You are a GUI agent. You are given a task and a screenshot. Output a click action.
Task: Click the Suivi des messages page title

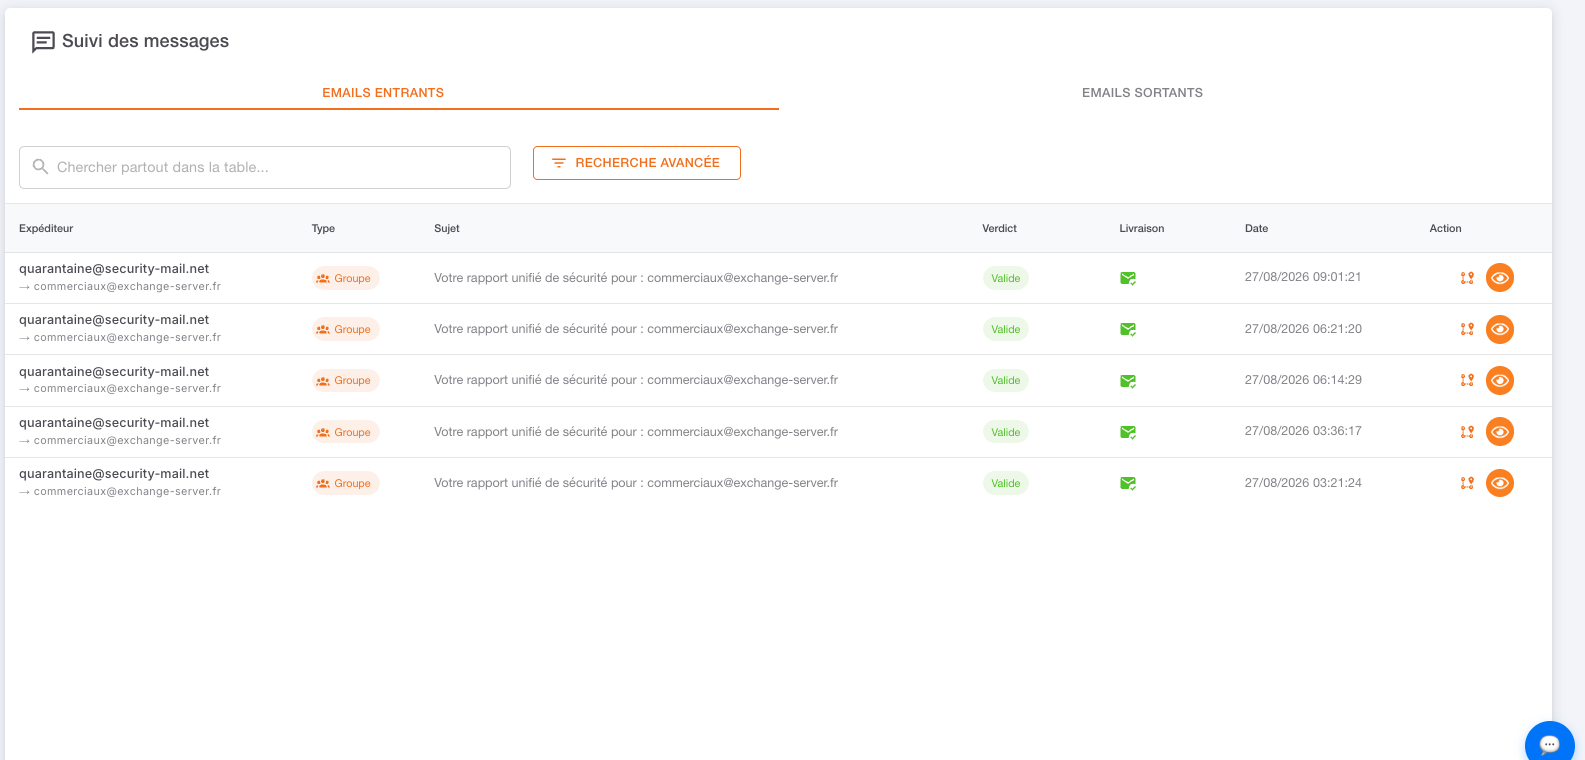145,41
